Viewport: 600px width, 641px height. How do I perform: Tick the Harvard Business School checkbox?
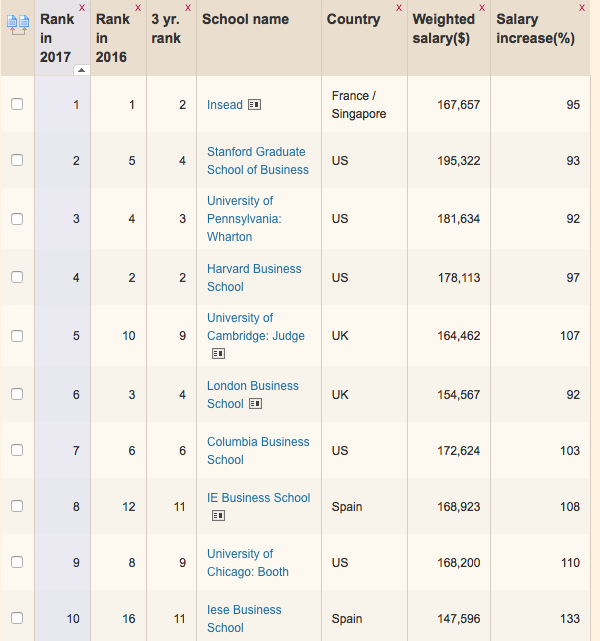(17, 277)
